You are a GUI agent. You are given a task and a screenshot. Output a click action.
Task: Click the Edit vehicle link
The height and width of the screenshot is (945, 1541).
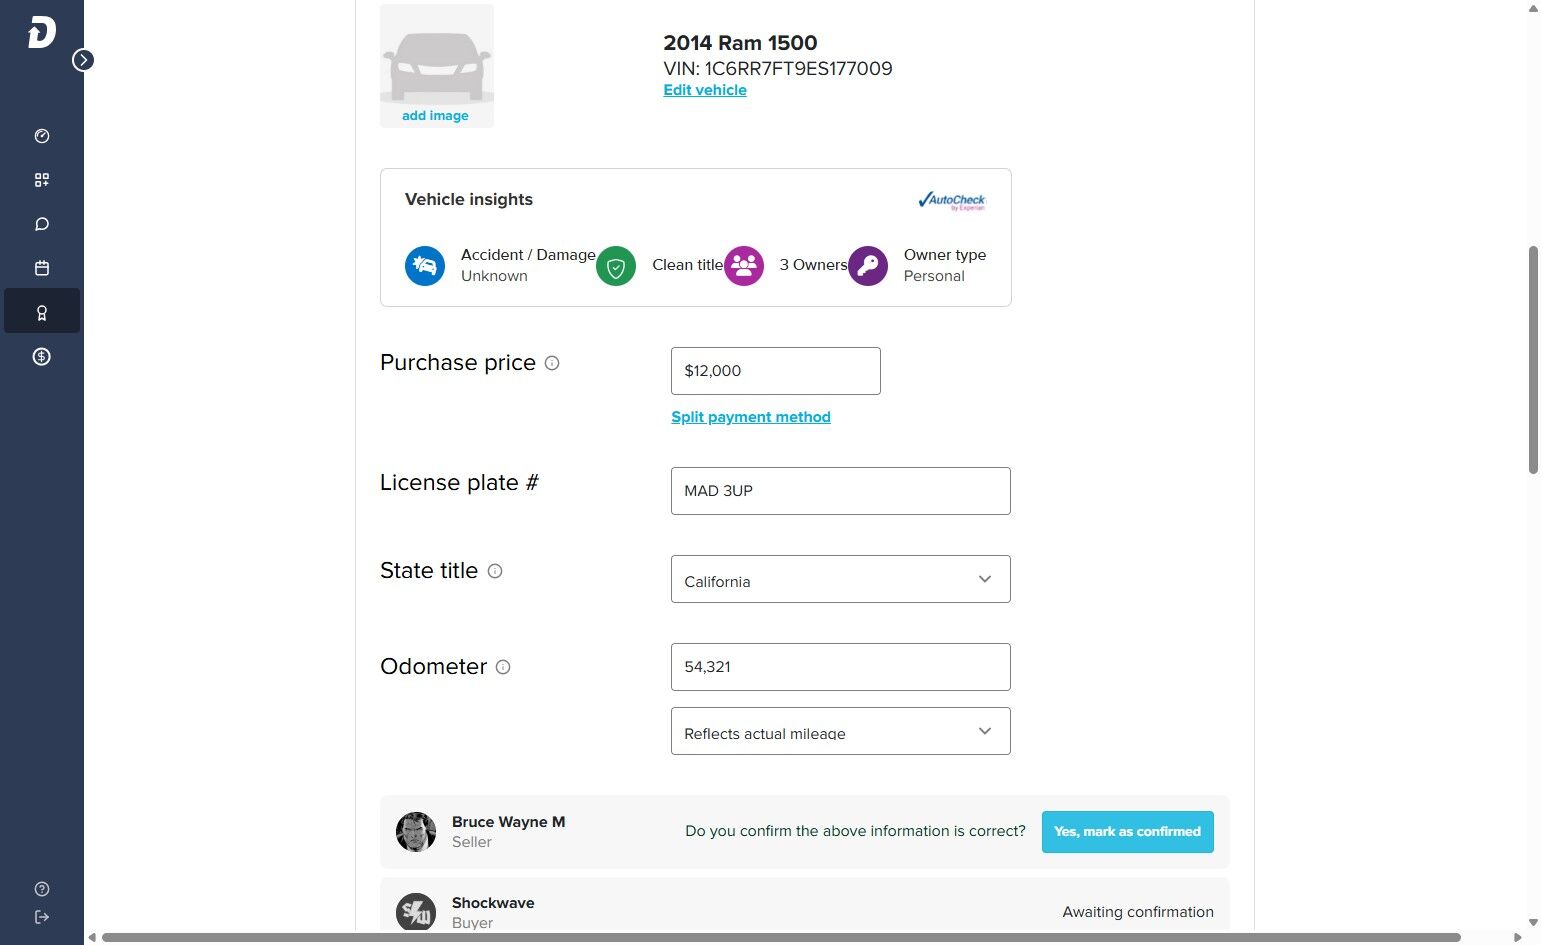pyautogui.click(x=705, y=90)
